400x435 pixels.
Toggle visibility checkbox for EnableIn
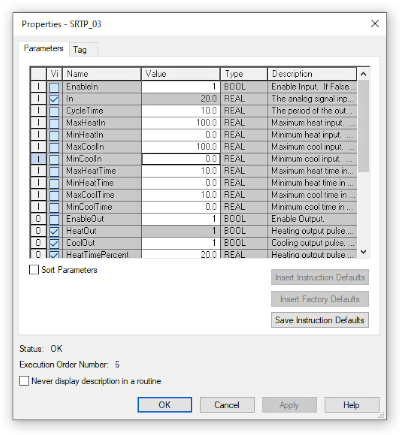[54, 87]
